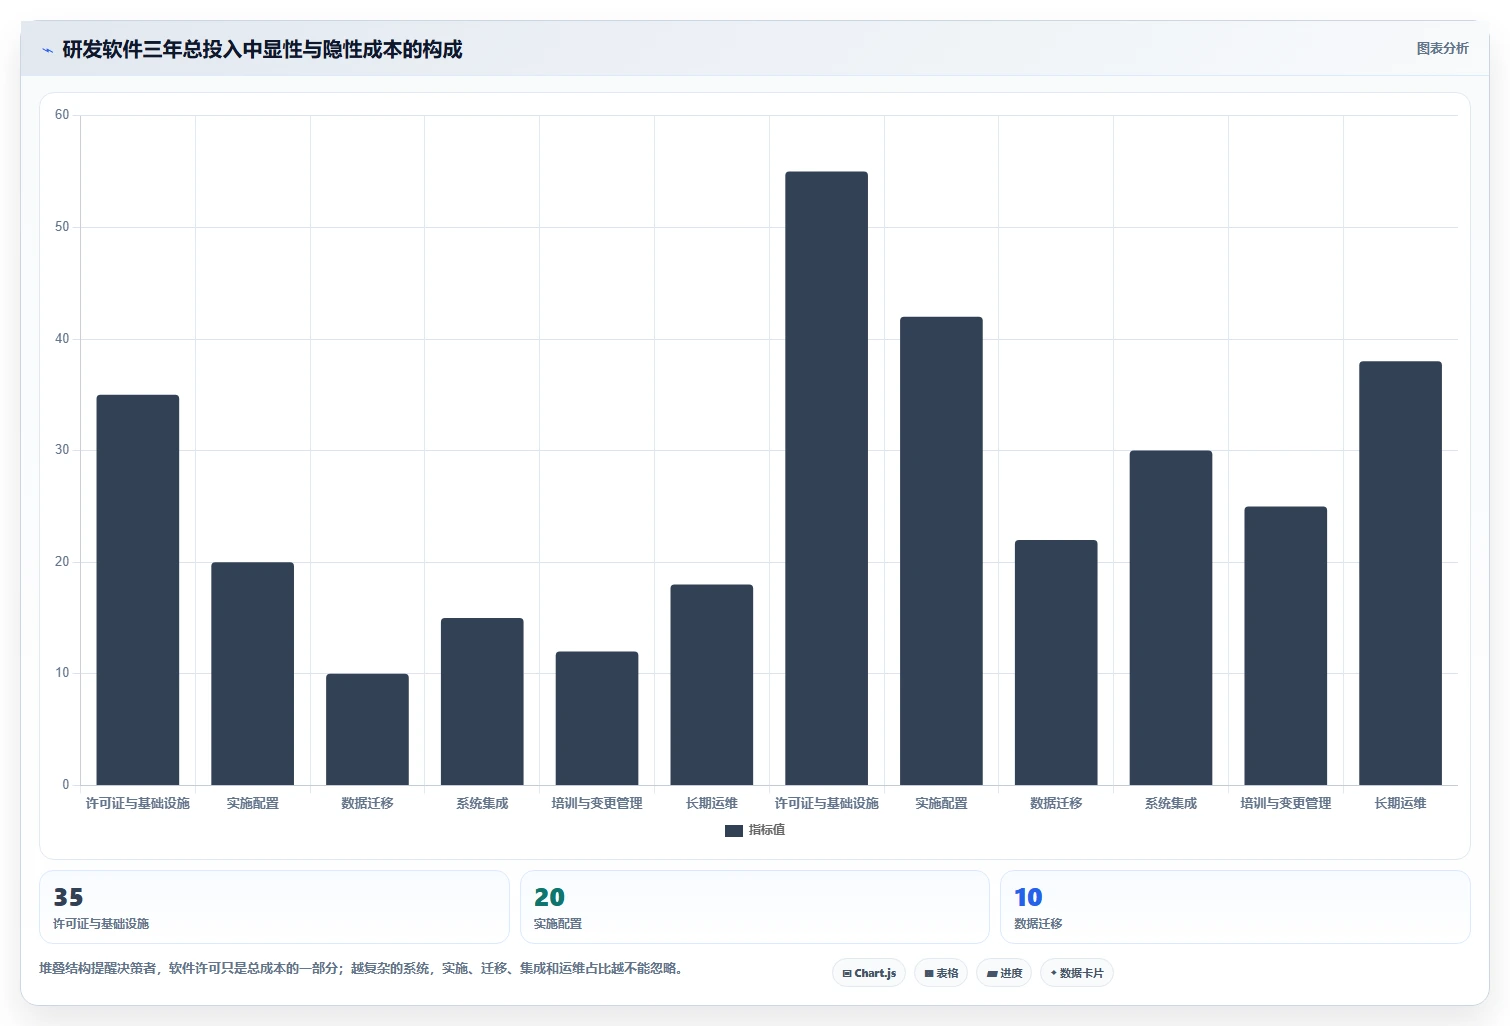Click the shortest 数据迁移 bar valued 10
Image resolution: width=1510 pixels, height=1026 pixels.
point(367,729)
